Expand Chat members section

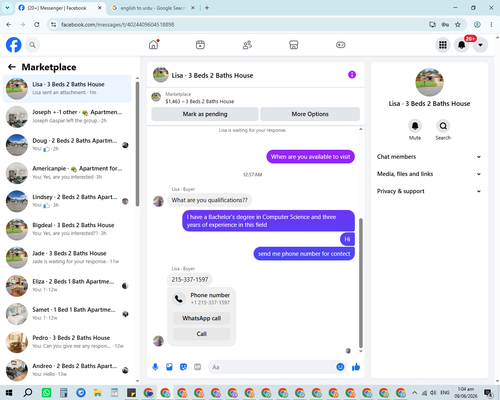tap(429, 157)
